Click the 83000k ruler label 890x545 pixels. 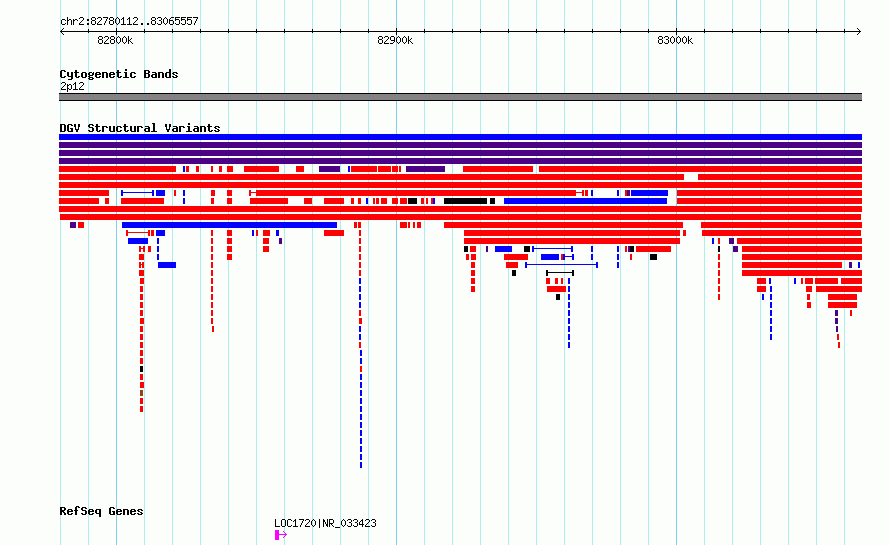(675, 40)
